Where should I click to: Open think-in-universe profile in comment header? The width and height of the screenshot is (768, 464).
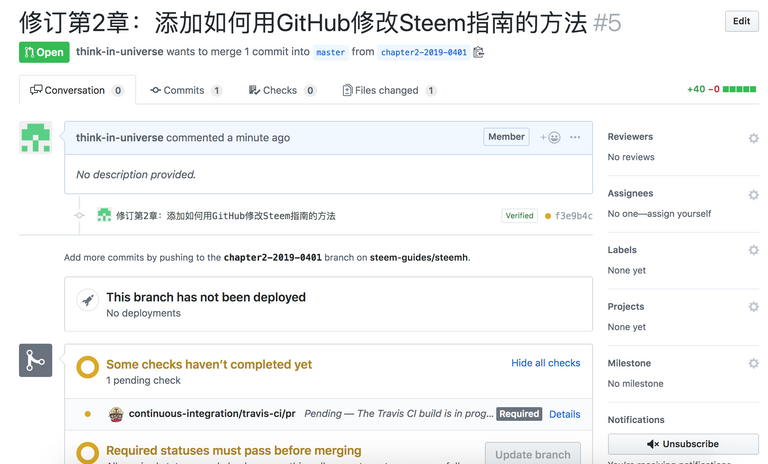[x=119, y=138]
